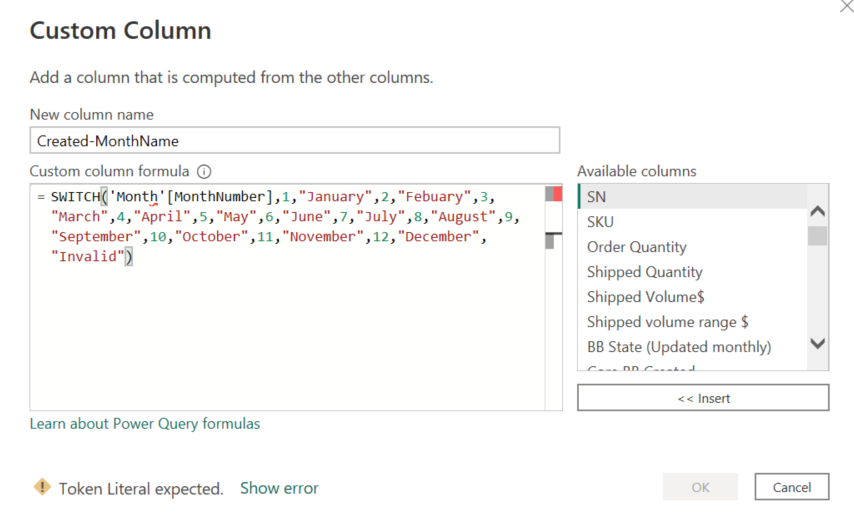
Task: Click the << Insert button
Action: (703, 398)
